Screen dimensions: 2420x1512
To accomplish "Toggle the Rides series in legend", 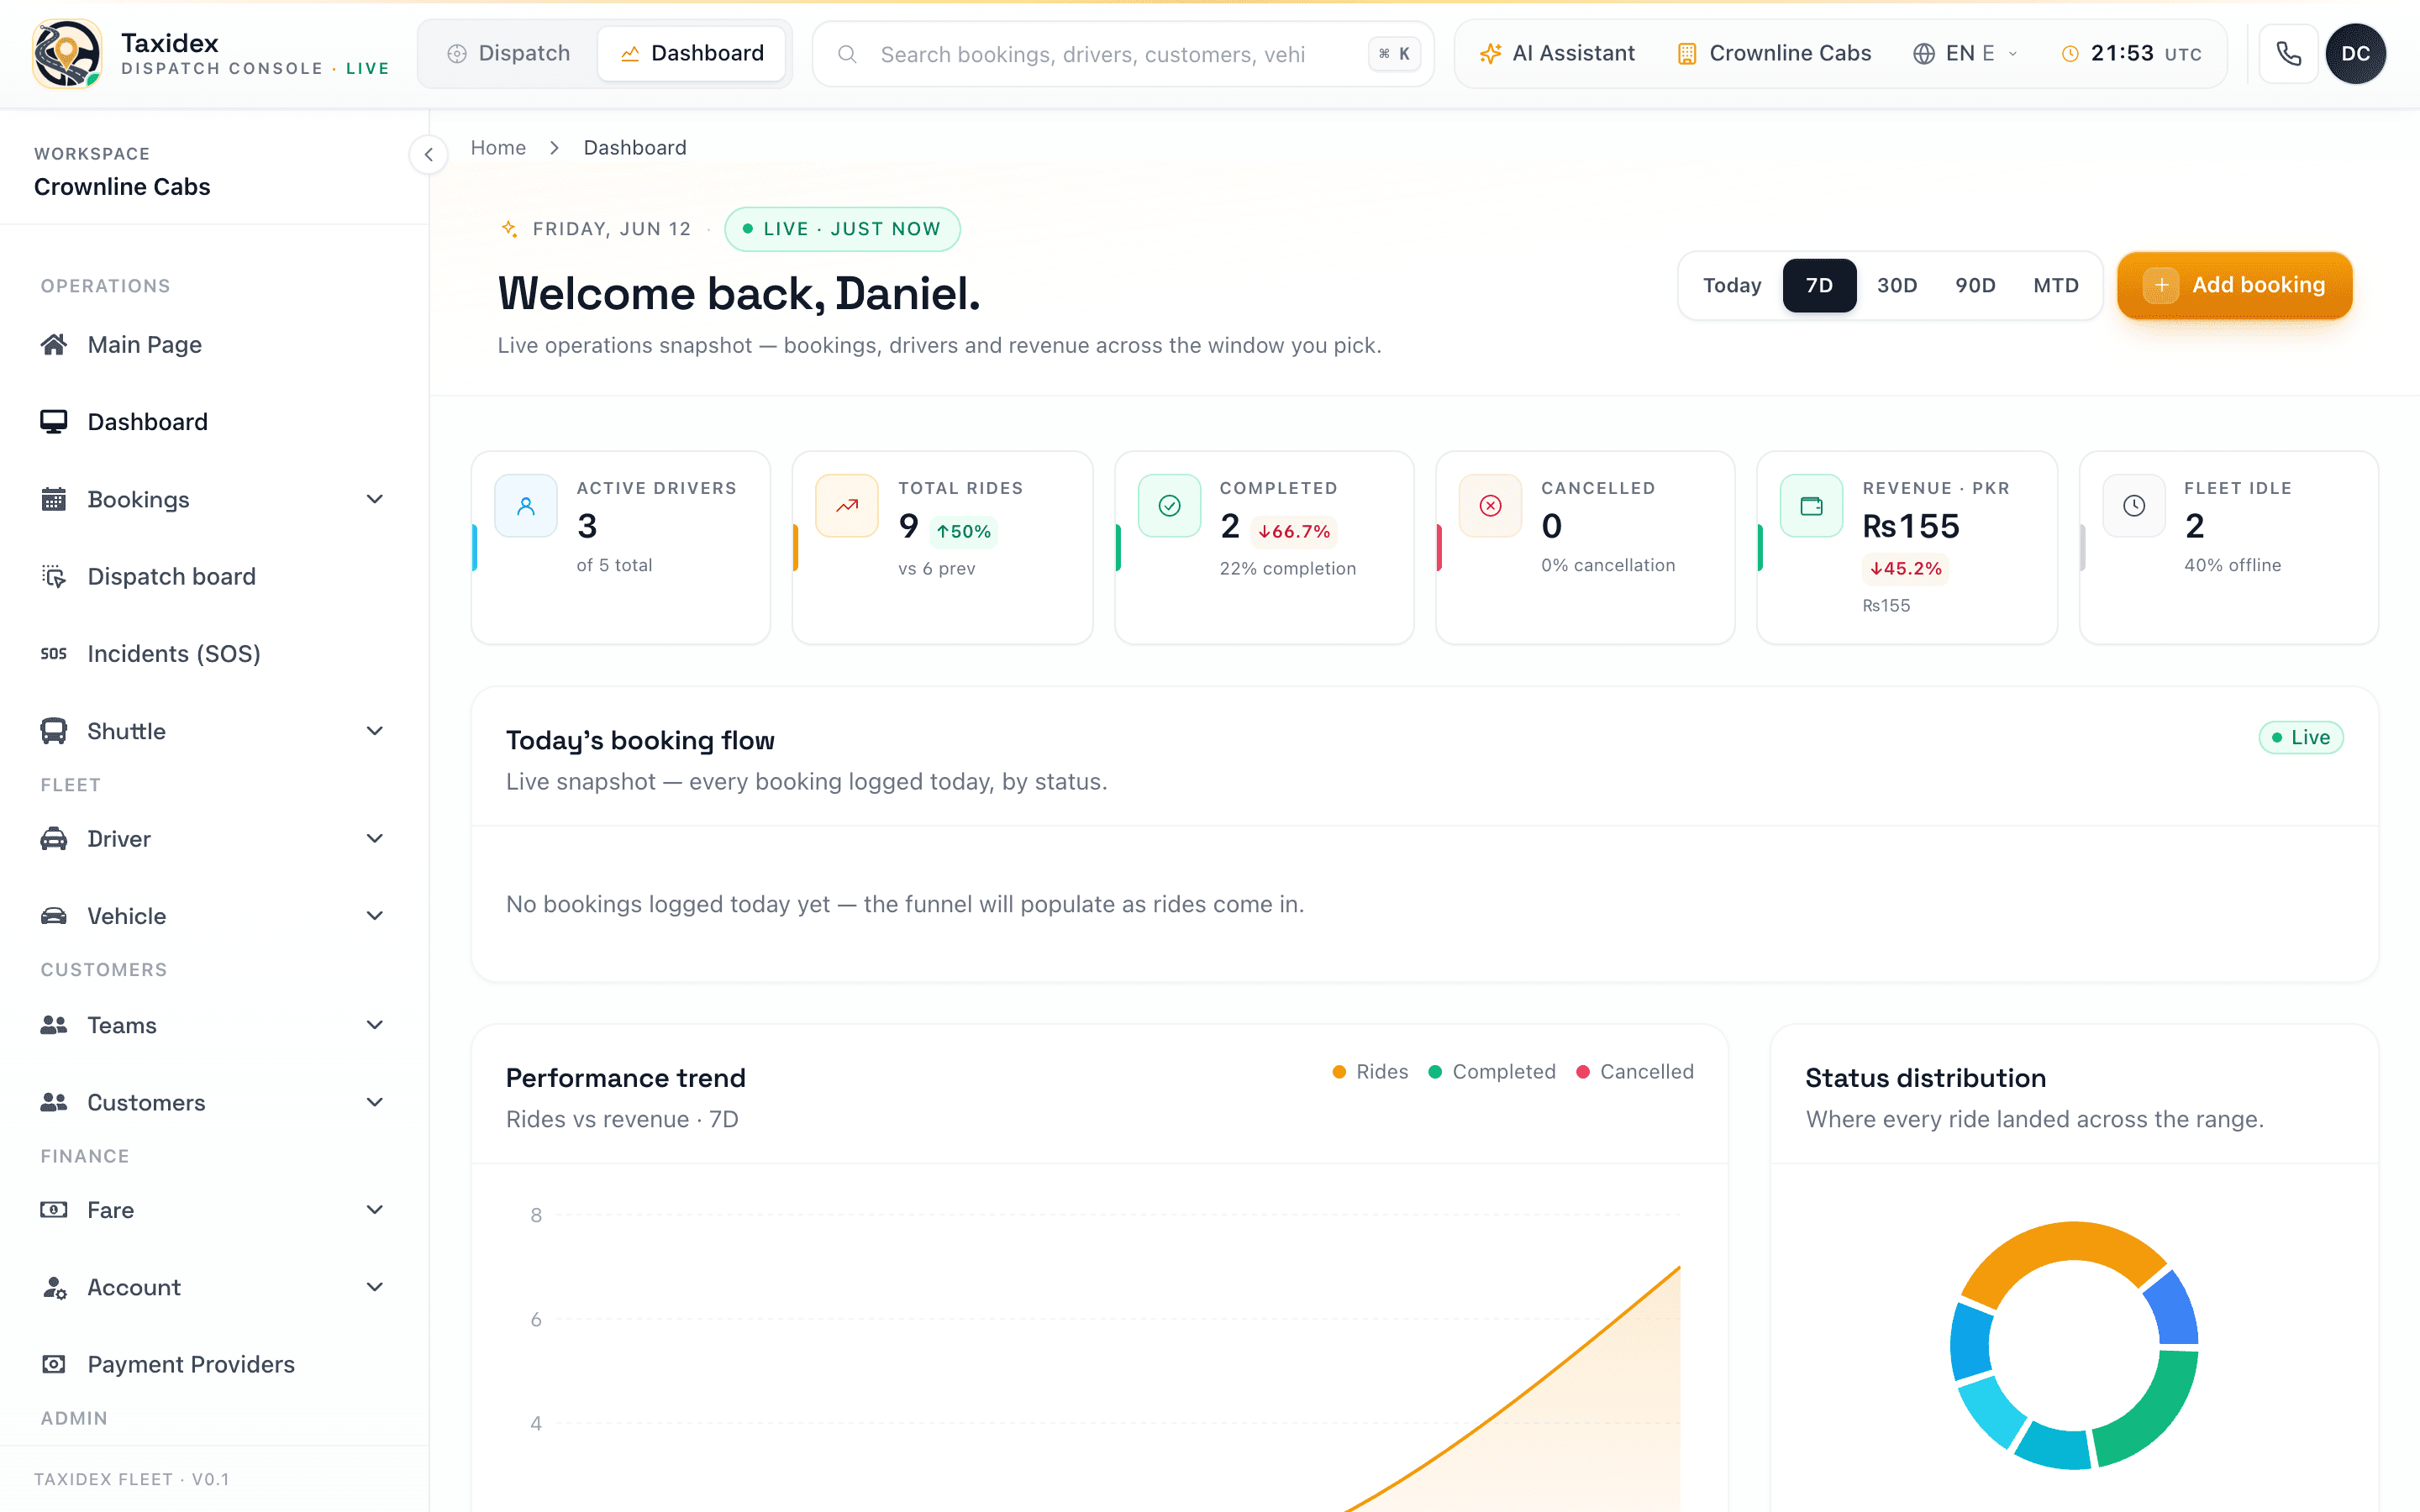I will pyautogui.click(x=1370, y=1072).
